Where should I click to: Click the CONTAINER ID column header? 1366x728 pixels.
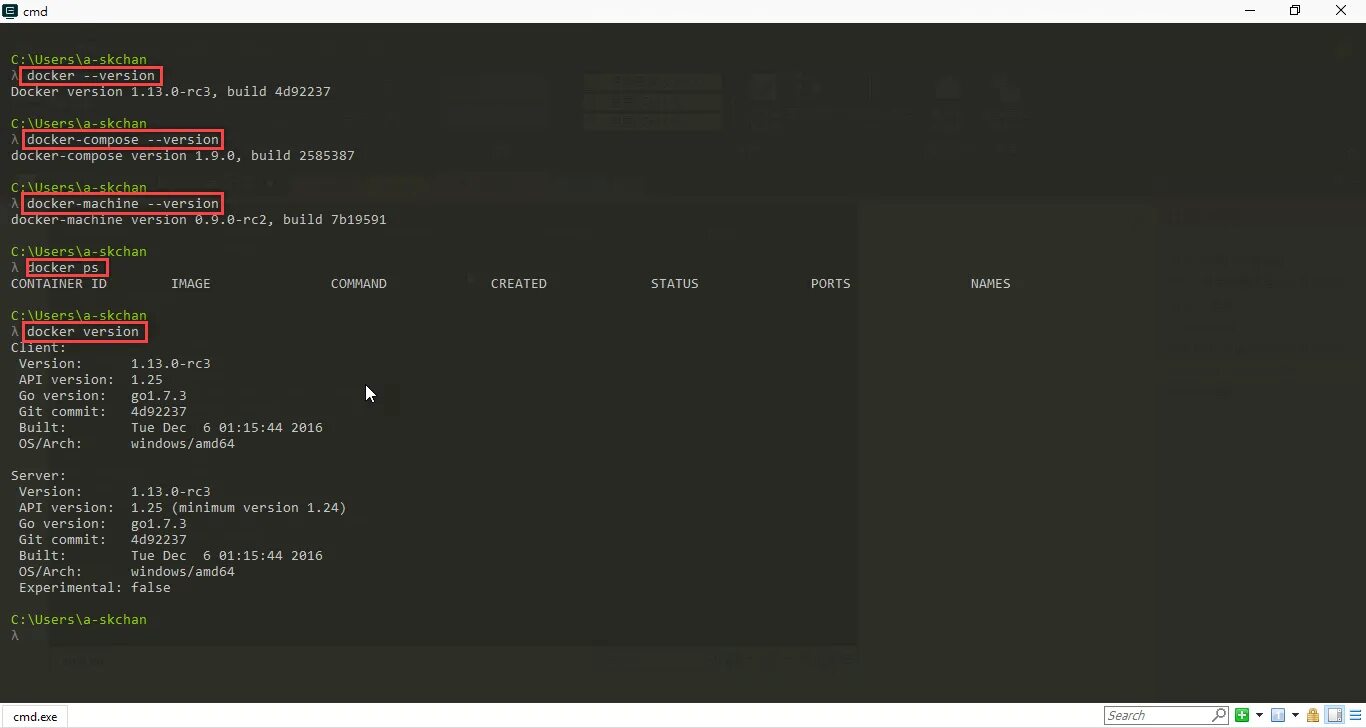point(59,284)
